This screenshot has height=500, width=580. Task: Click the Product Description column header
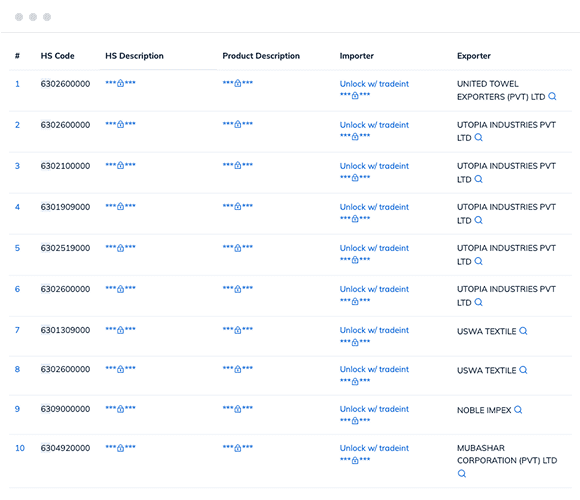pyautogui.click(x=261, y=56)
